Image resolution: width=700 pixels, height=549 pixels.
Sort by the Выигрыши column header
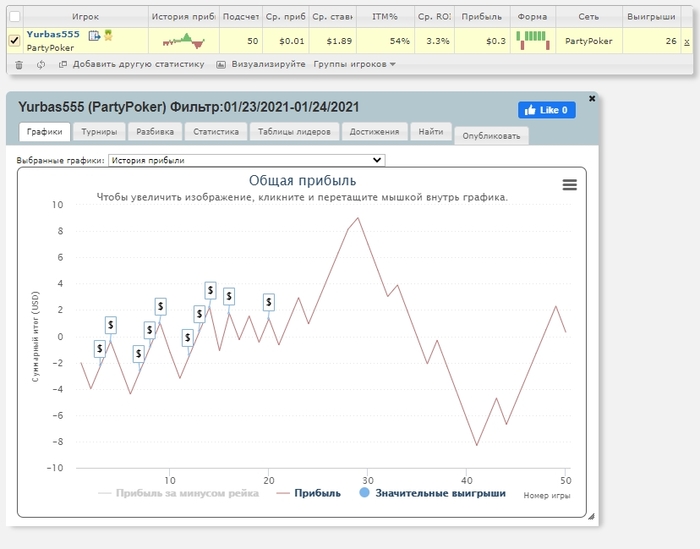pyautogui.click(x=651, y=17)
